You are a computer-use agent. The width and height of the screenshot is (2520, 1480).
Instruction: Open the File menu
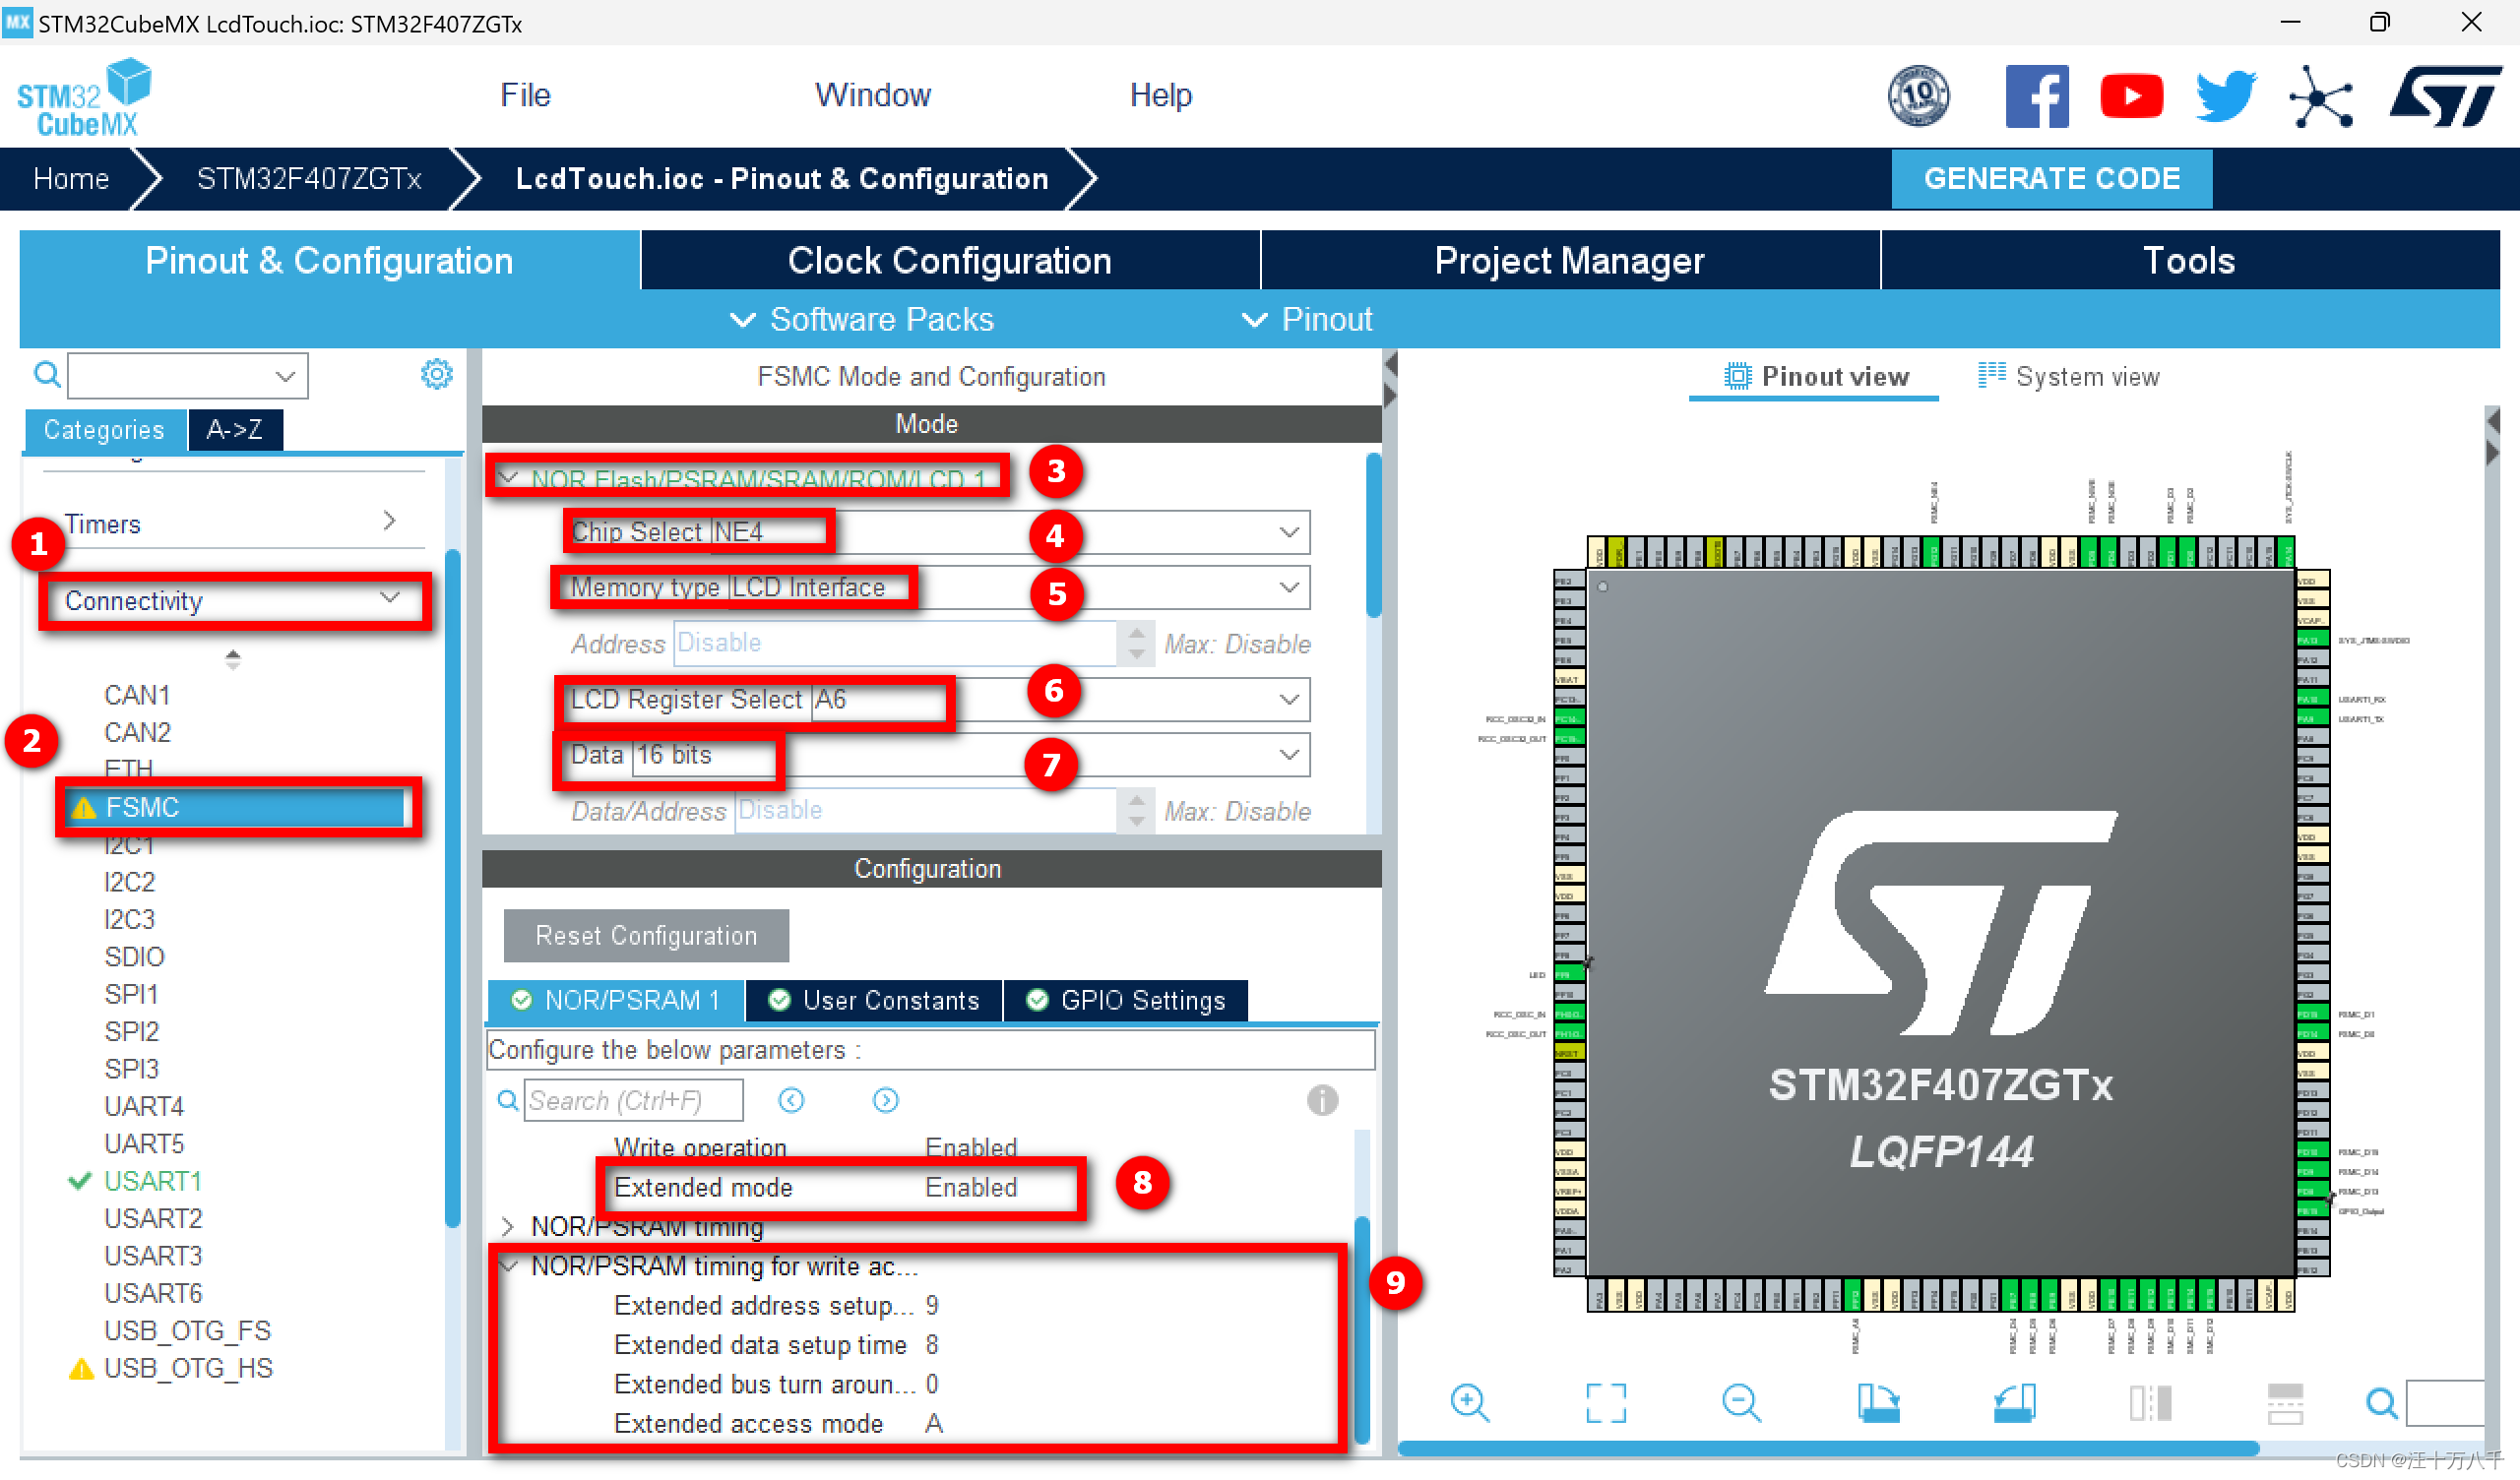525,95
